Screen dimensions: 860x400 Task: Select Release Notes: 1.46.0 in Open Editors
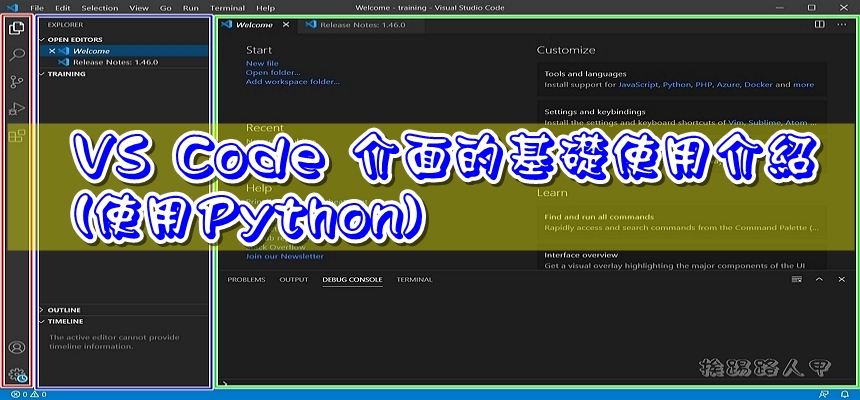coord(123,62)
